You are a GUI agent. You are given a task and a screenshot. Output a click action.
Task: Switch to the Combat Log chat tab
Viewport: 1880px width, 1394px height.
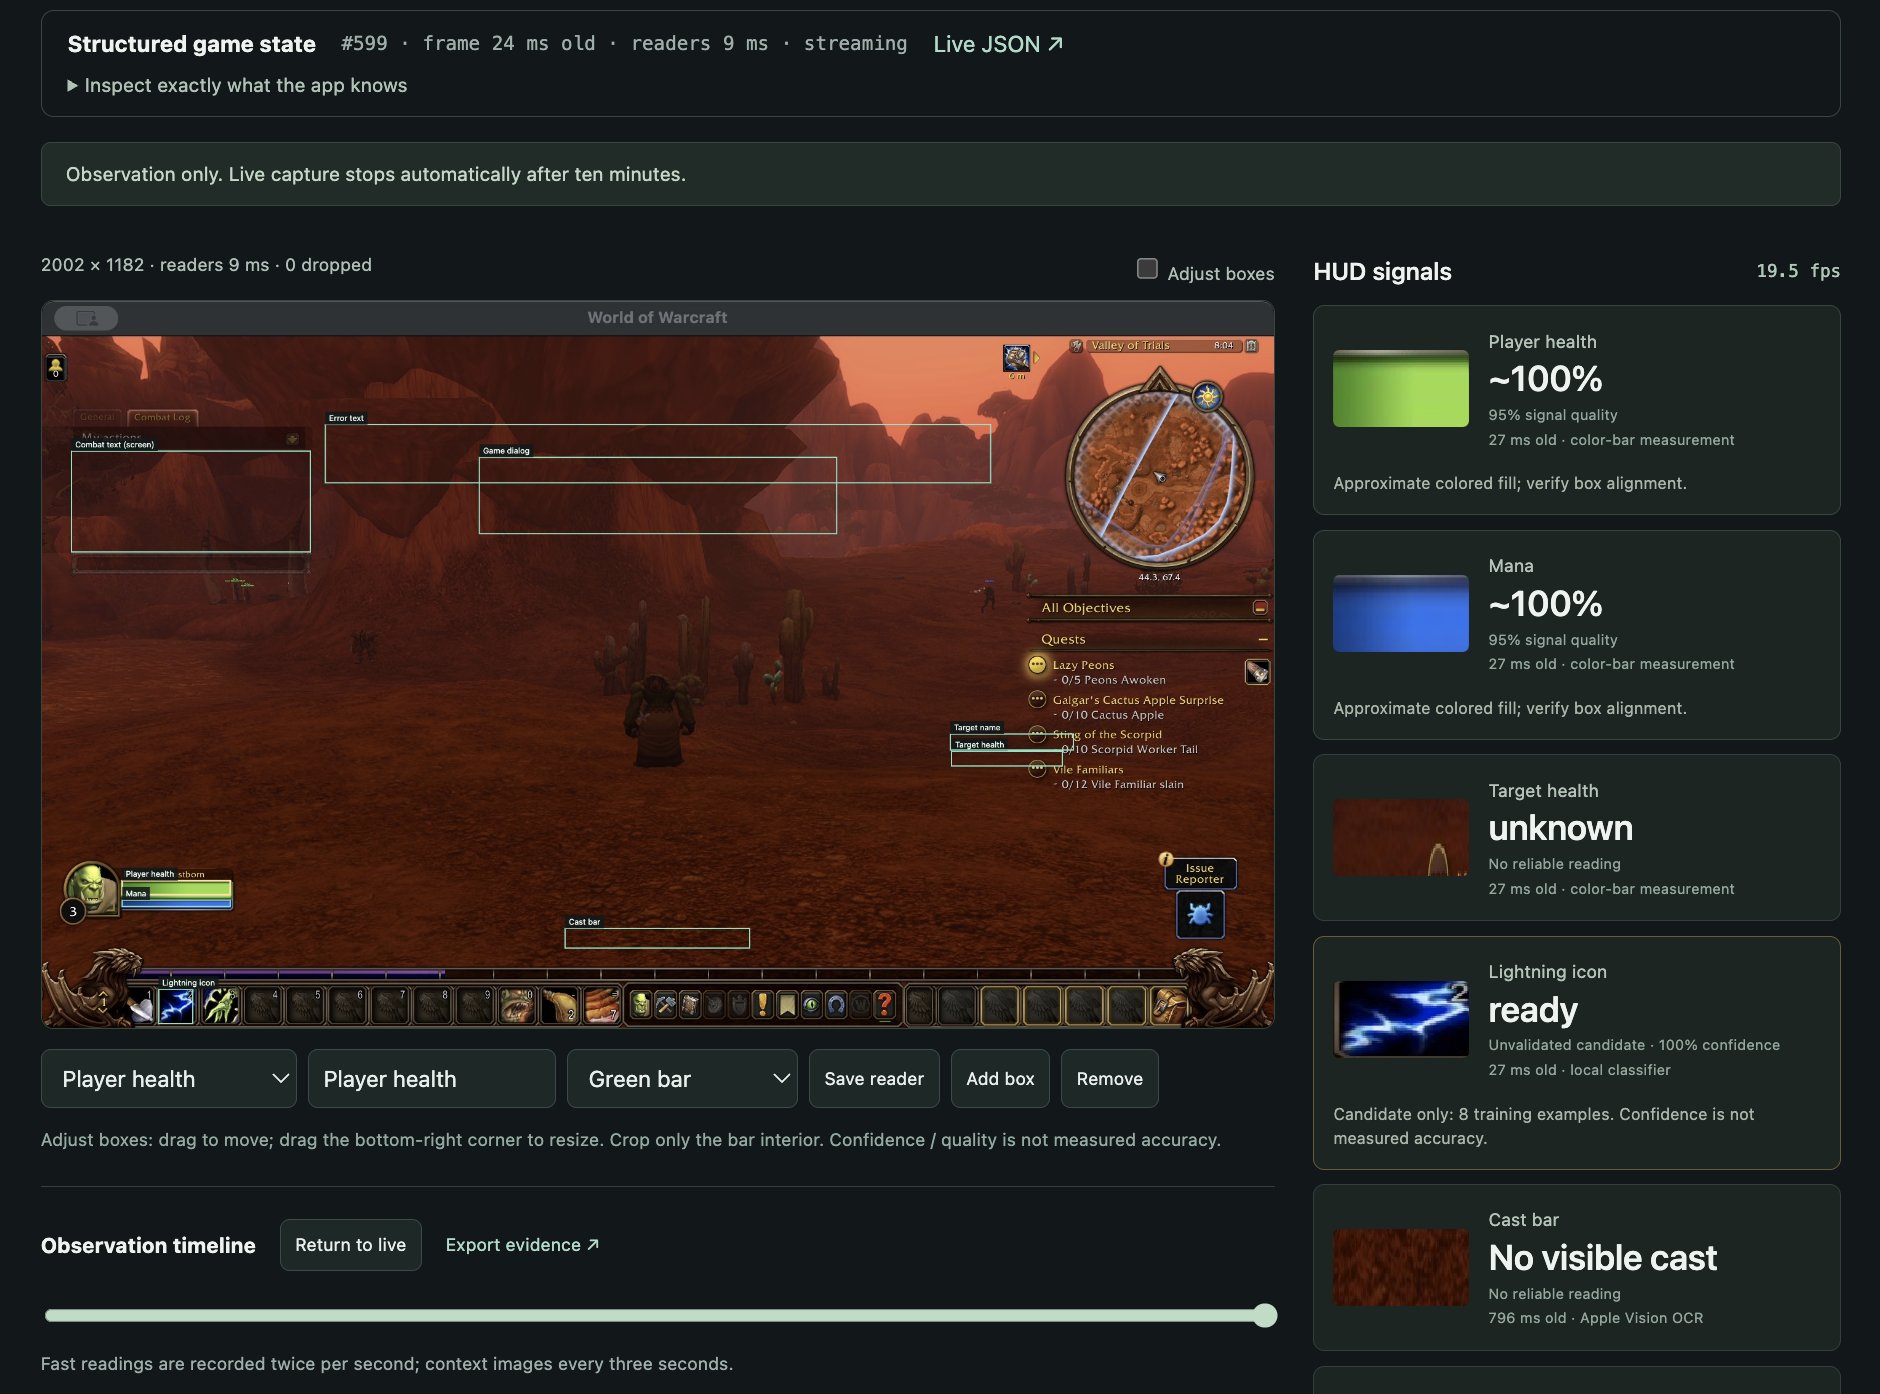162,417
